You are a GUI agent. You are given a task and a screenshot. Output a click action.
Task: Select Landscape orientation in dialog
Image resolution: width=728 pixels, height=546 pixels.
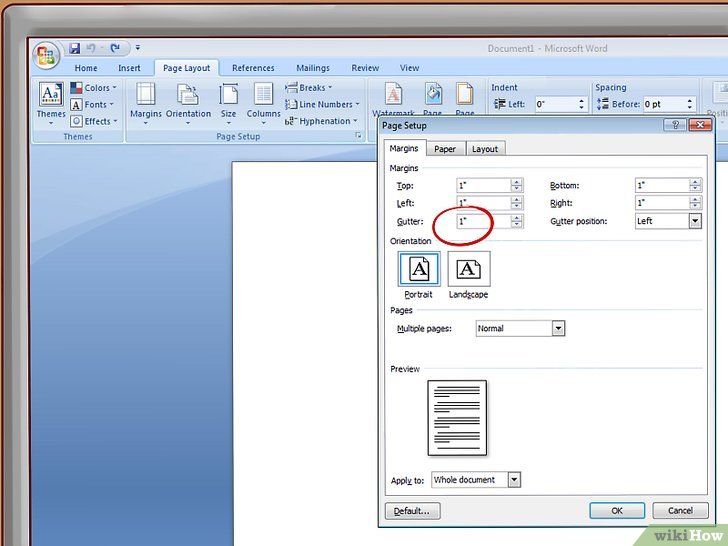[x=468, y=269]
